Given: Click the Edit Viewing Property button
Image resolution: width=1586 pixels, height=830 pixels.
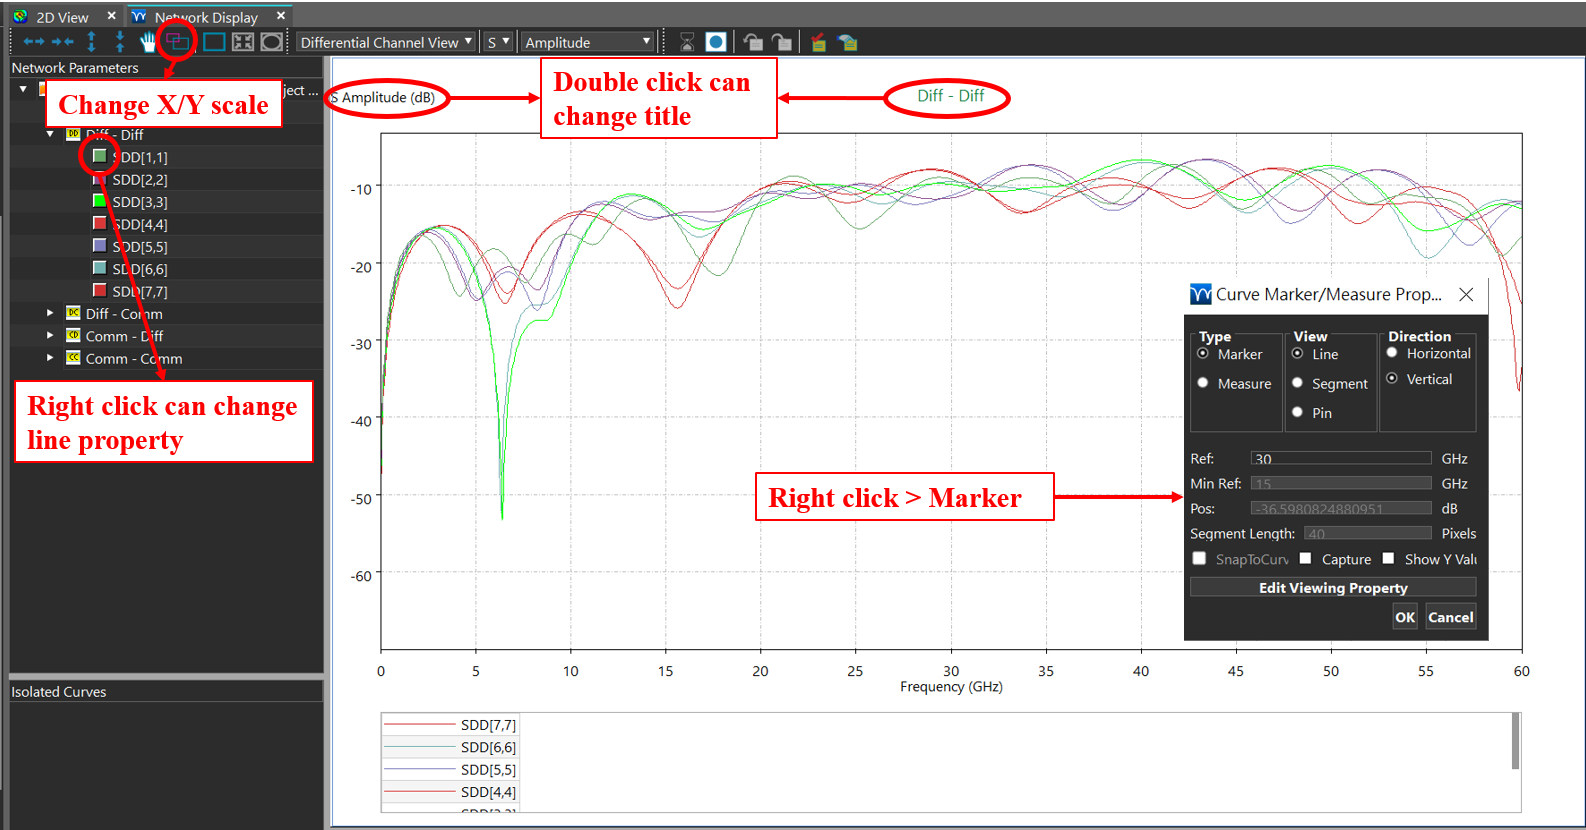Looking at the screenshot, I should click(x=1333, y=588).
